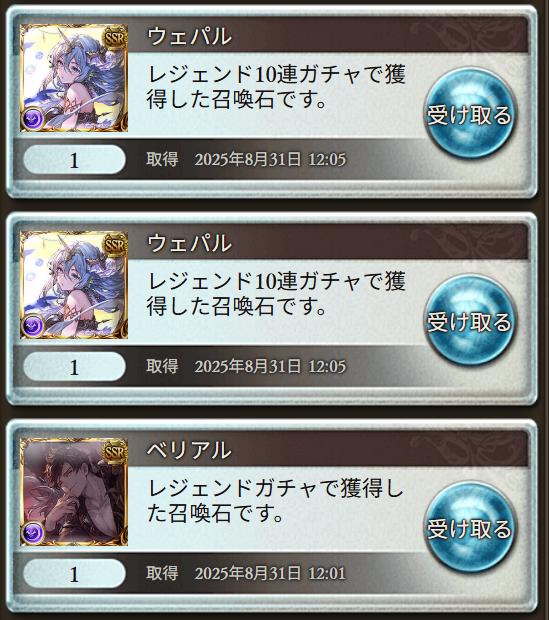This screenshot has height=620, width=549.
Task: Select the first ウェパル name header
Action: coord(189,36)
